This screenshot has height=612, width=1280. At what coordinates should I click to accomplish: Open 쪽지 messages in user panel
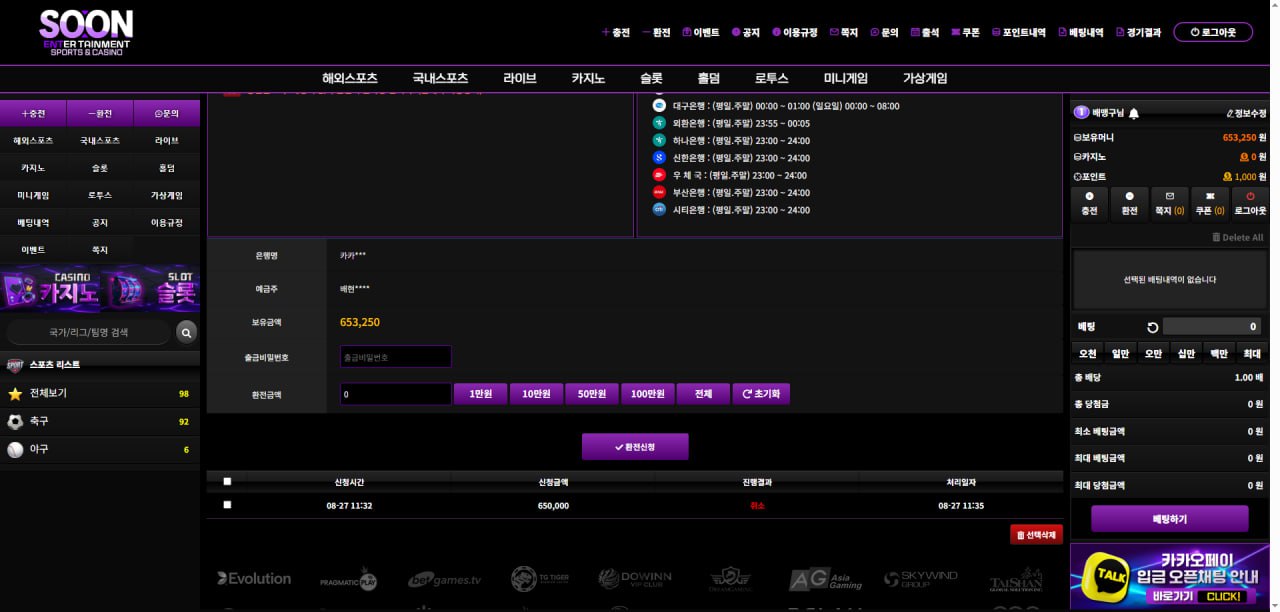click(1169, 203)
